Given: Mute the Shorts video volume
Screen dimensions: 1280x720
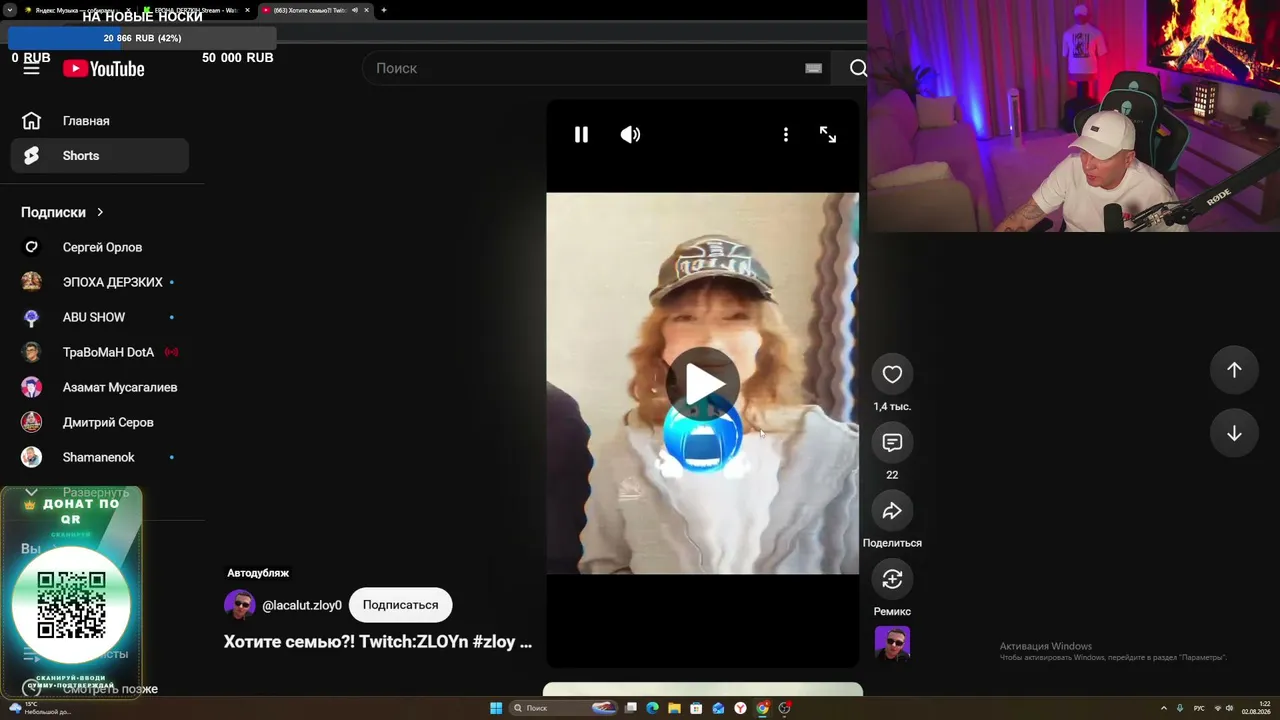Looking at the screenshot, I should click(x=630, y=134).
